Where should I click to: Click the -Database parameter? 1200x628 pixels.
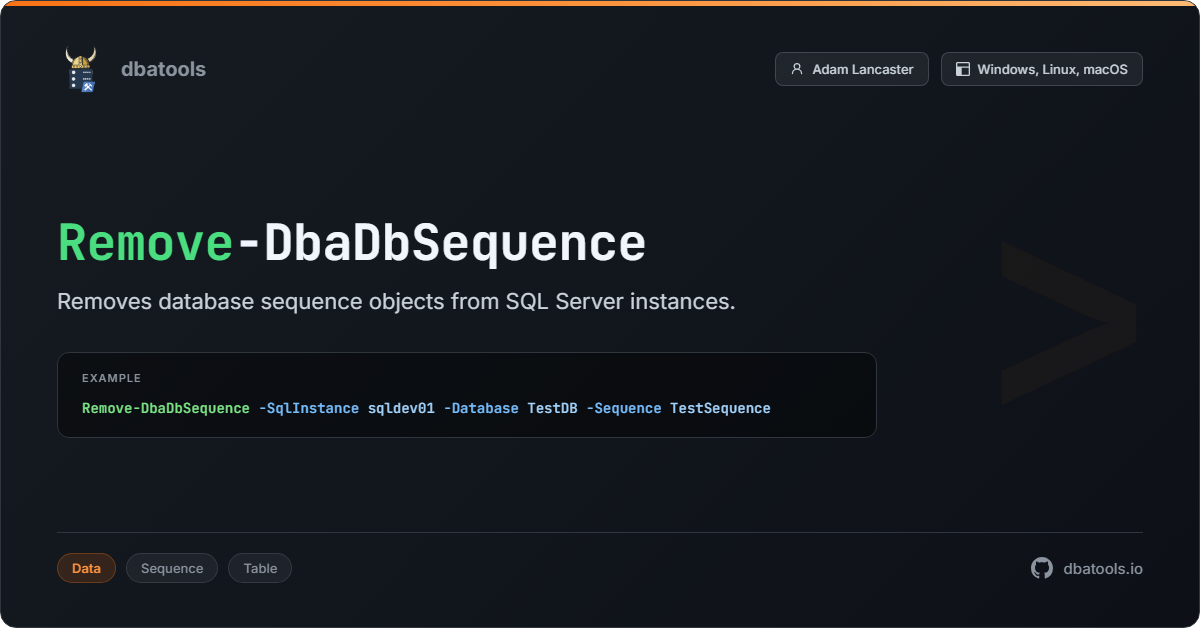point(481,408)
